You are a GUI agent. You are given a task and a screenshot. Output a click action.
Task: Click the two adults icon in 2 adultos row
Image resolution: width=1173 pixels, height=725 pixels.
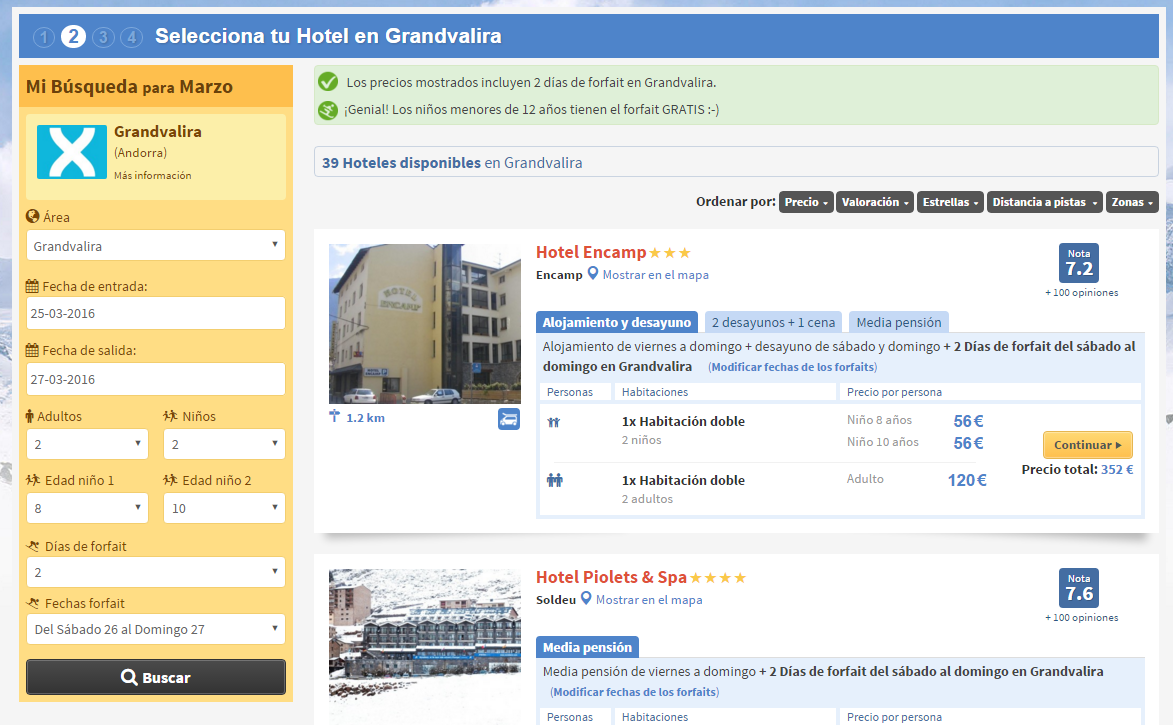tap(554, 480)
